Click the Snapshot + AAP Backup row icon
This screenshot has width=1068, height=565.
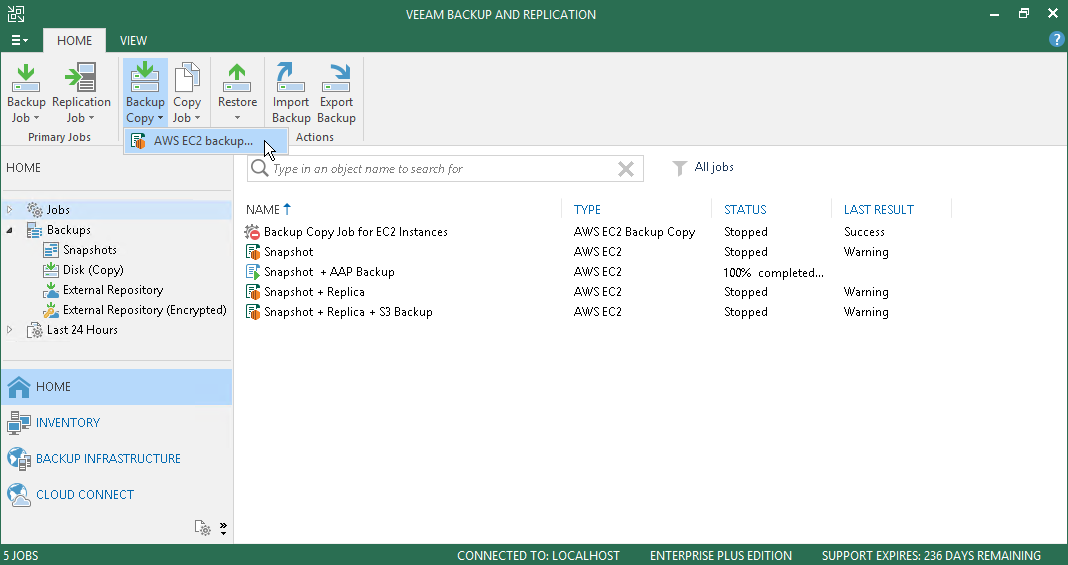253,272
